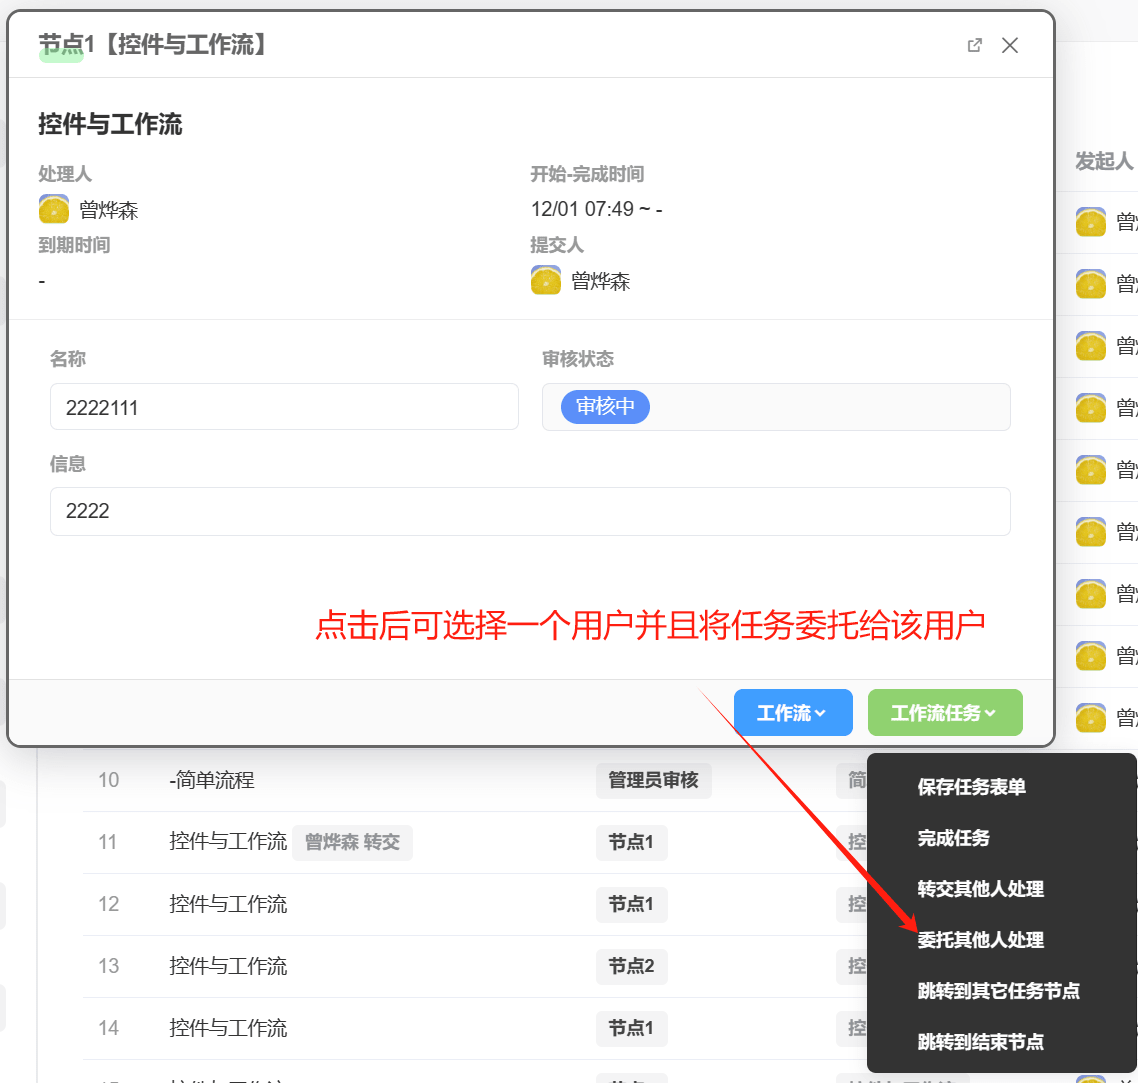Click the 管理员审核 tag in row 10
Viewport: 1138px width, 1083px height.
653,780
